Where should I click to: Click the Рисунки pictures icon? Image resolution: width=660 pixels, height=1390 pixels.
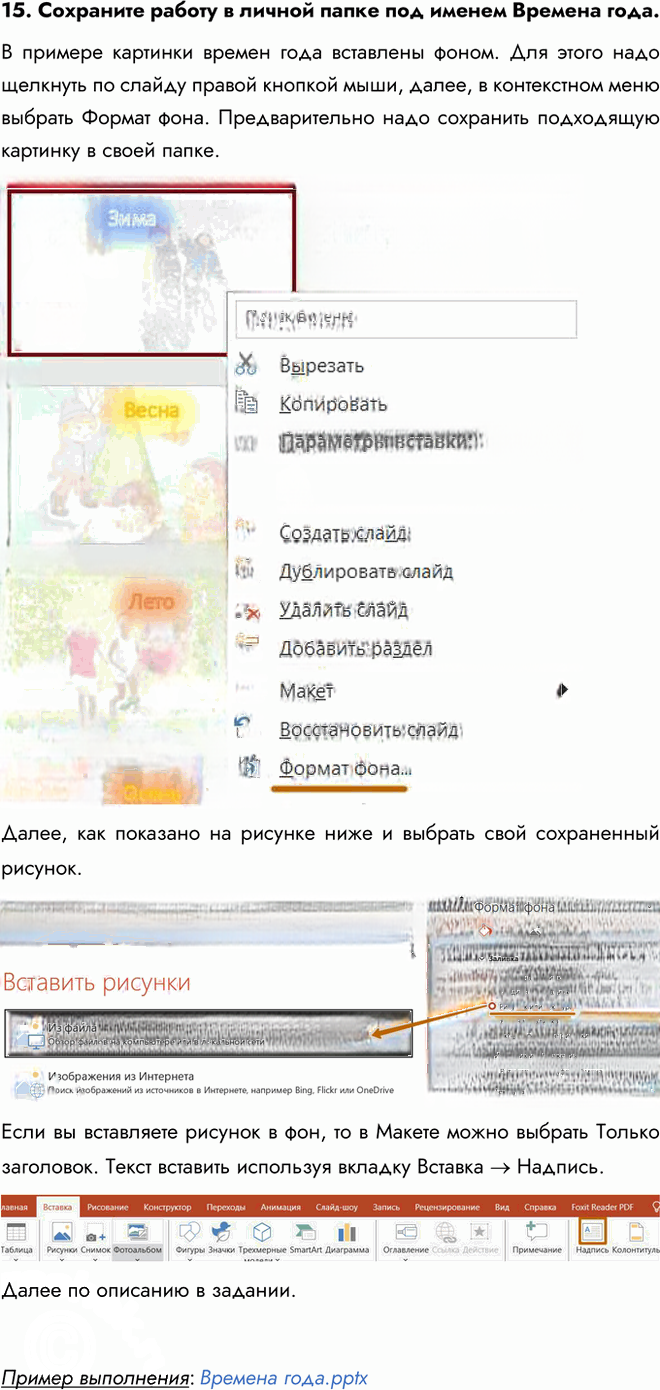pyautogui.click(x=62, y=1233)
